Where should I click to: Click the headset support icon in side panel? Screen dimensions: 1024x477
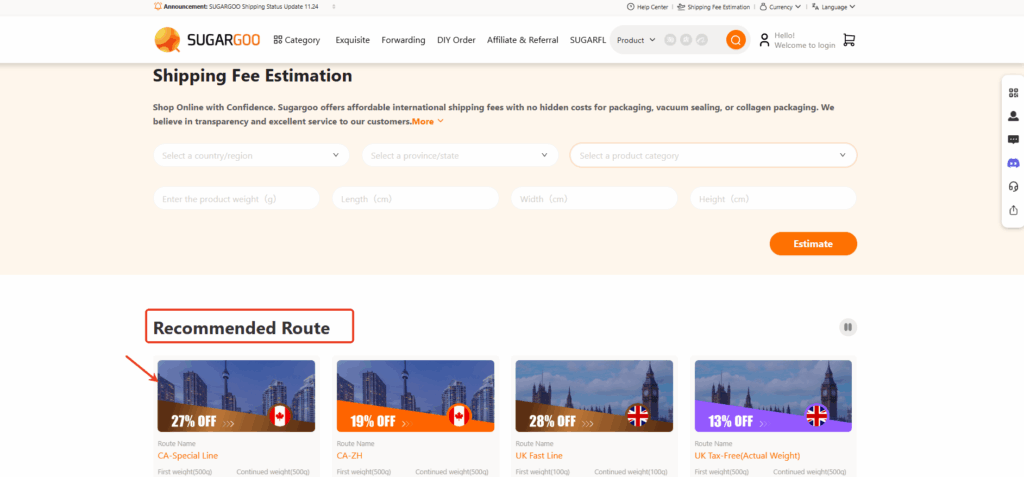pos(1014,186)
